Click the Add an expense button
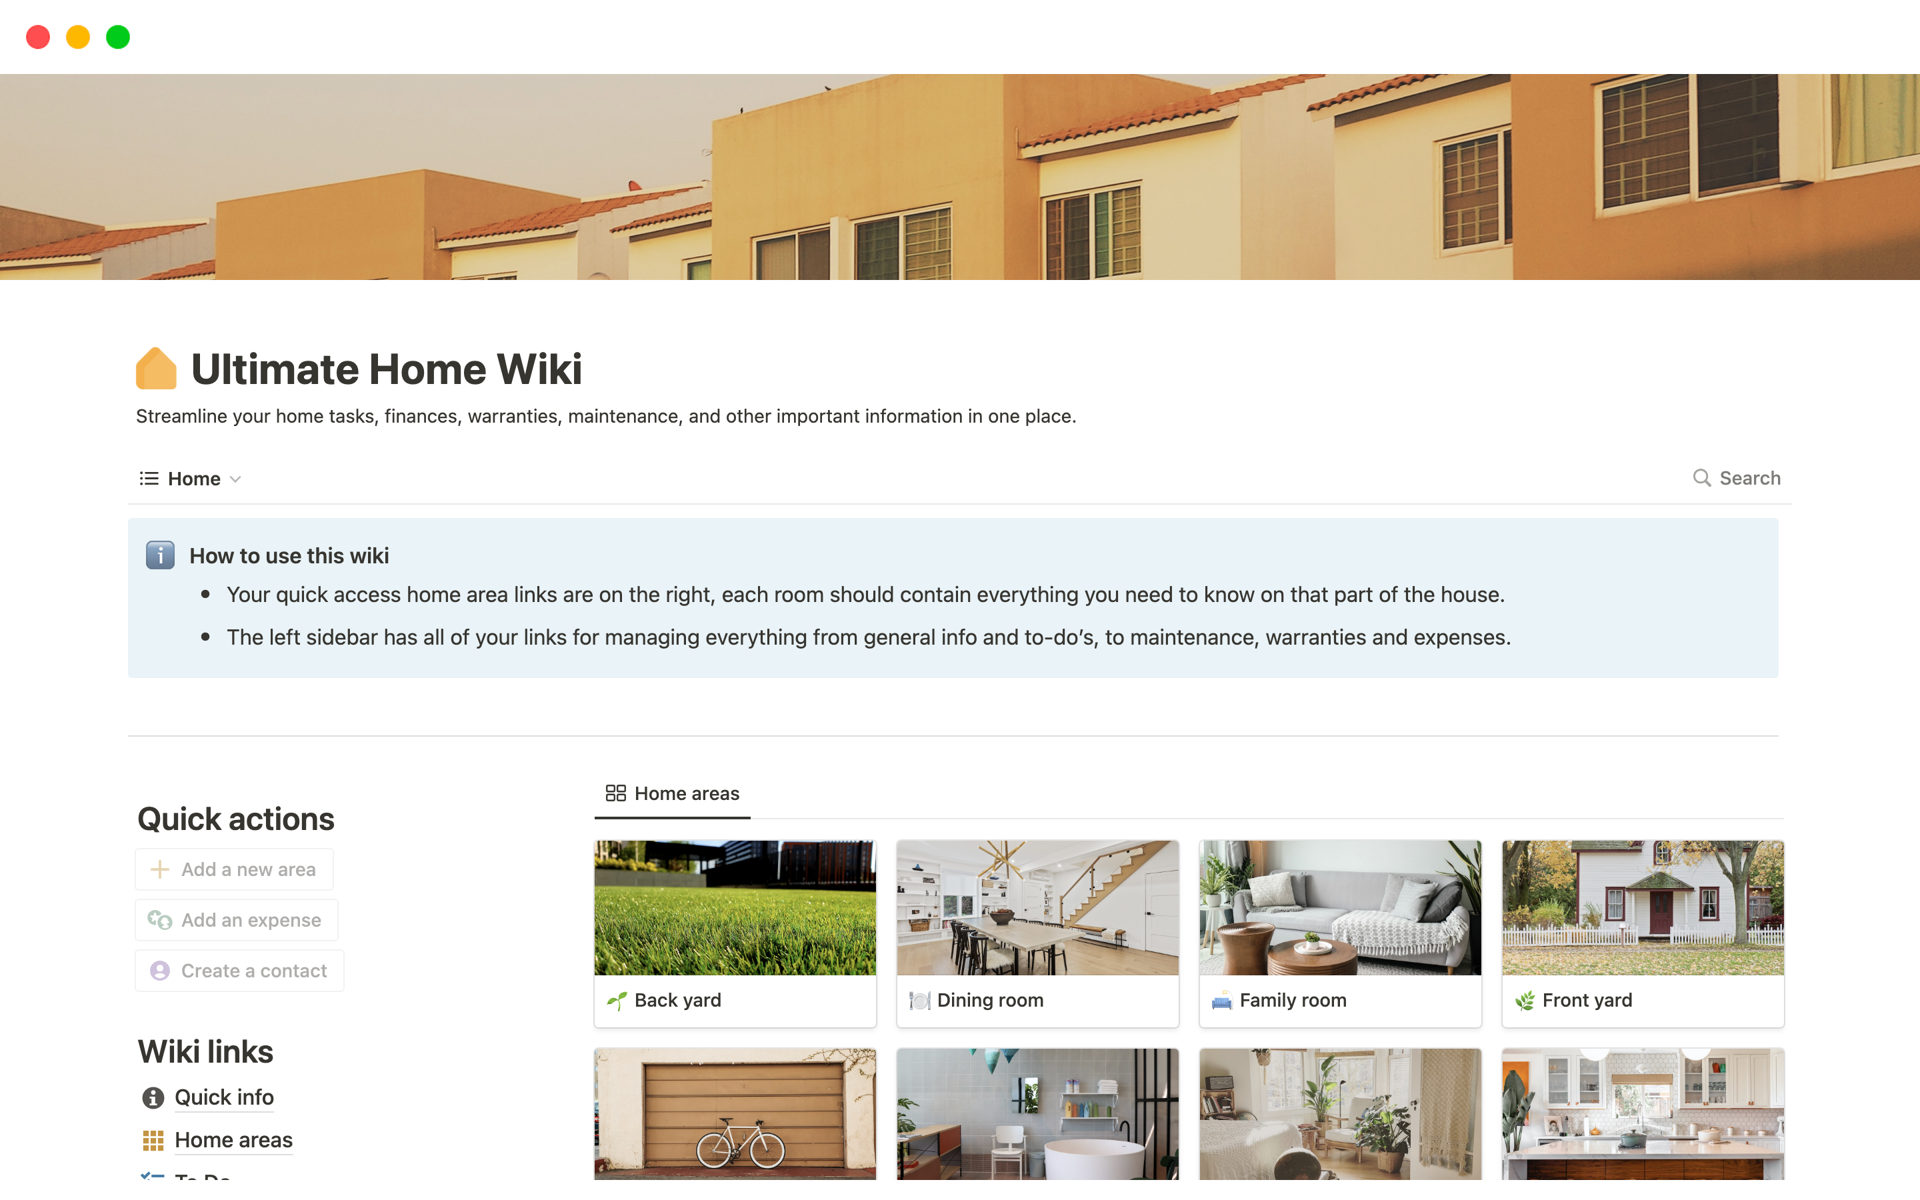This screenshot has height=1200, width=1920. coord(238,918)
